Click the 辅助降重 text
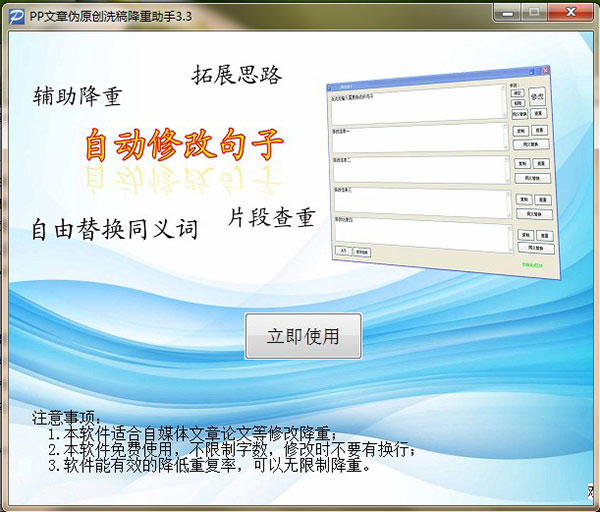 pos(78,96)
